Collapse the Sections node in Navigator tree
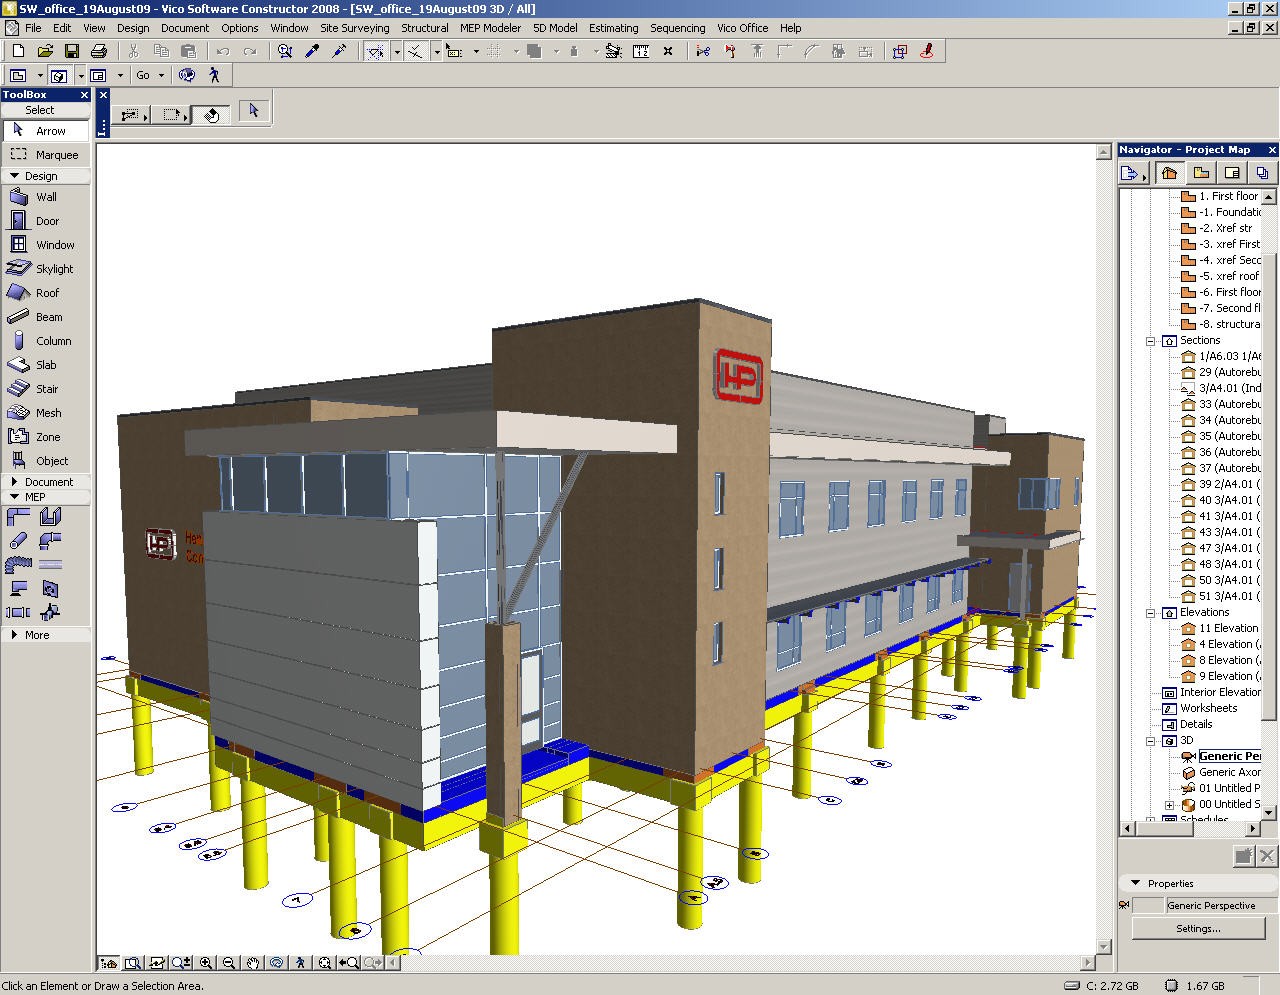The image size is (1280, 995). point(1151,341)
